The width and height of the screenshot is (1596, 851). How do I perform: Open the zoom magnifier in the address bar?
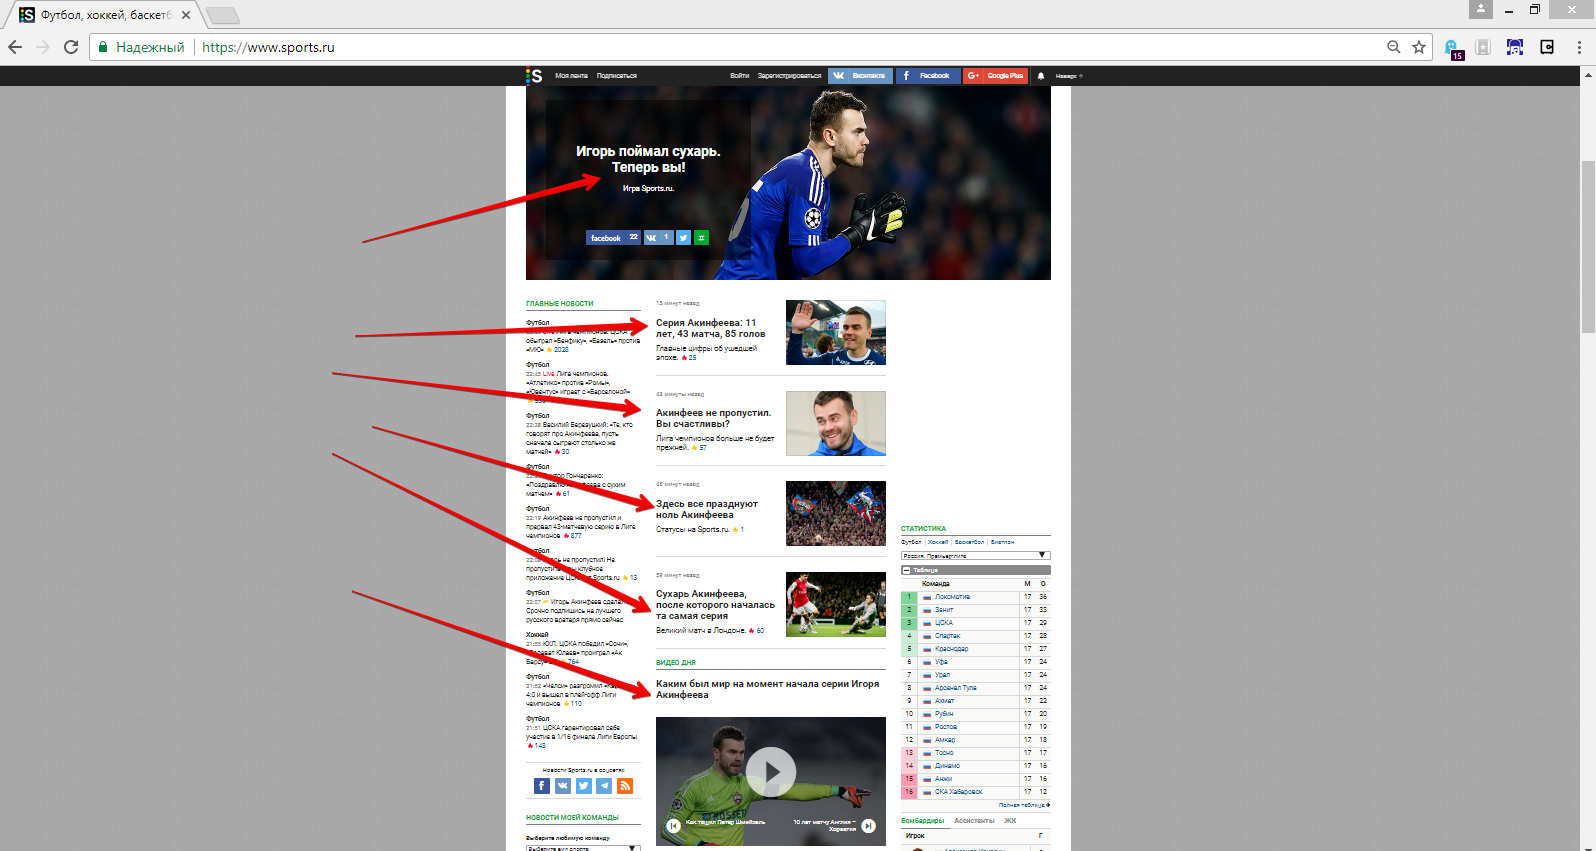tap(1394, 47)
